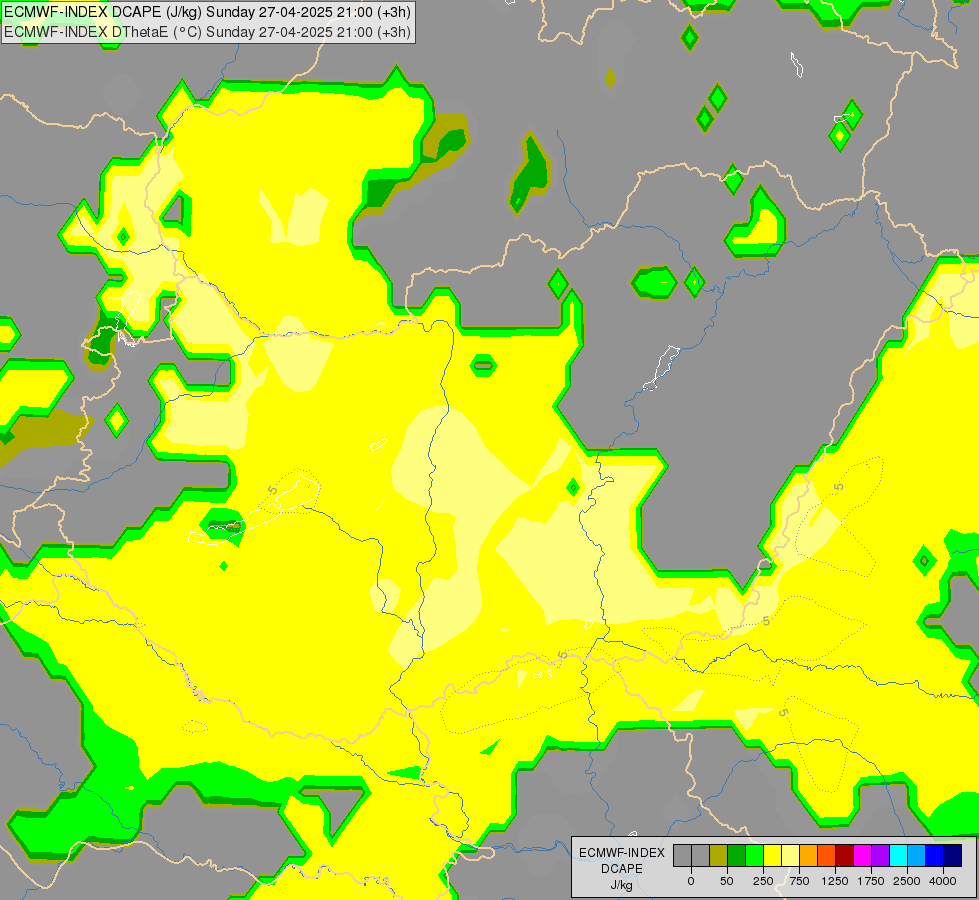Select the purple legend swatch
979x900 pixels.
[x=880, y=855]
